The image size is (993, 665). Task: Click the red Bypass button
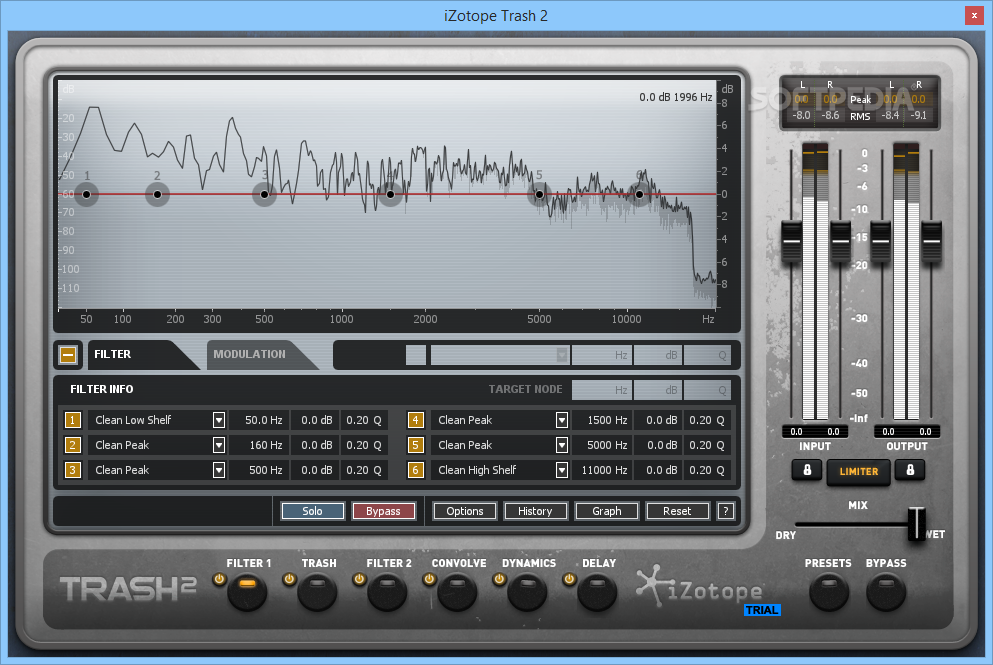coord(383,511)
